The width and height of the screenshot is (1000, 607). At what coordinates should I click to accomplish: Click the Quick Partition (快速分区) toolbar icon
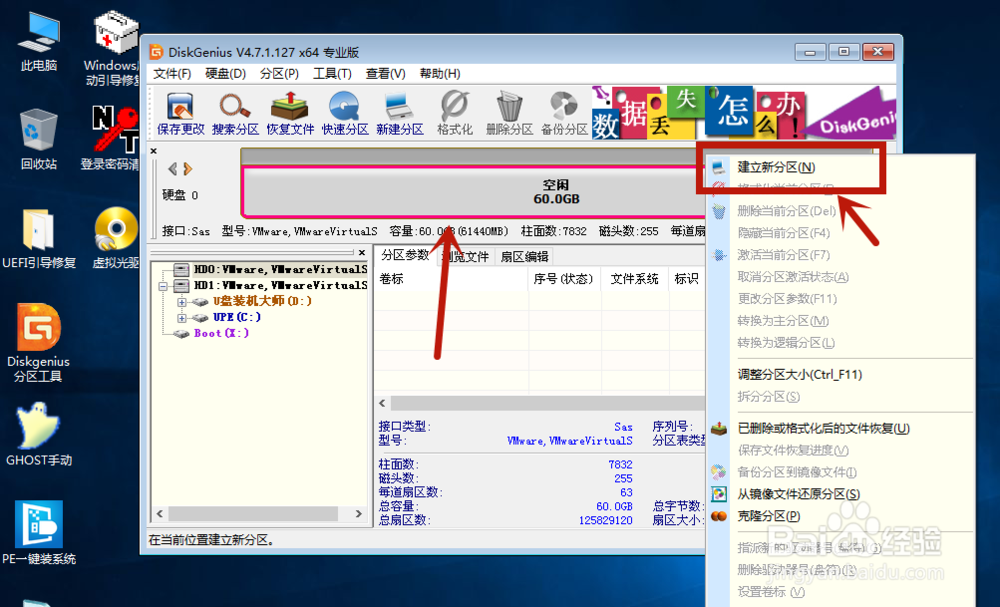click(345, 113)
